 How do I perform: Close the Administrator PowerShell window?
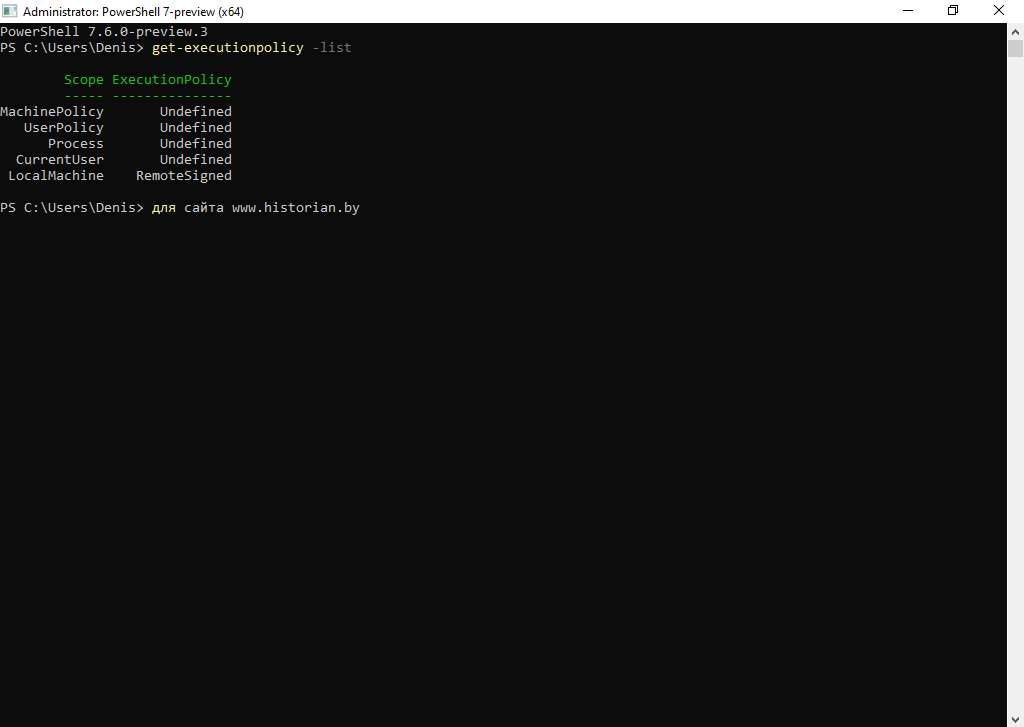click(1000, 11)
